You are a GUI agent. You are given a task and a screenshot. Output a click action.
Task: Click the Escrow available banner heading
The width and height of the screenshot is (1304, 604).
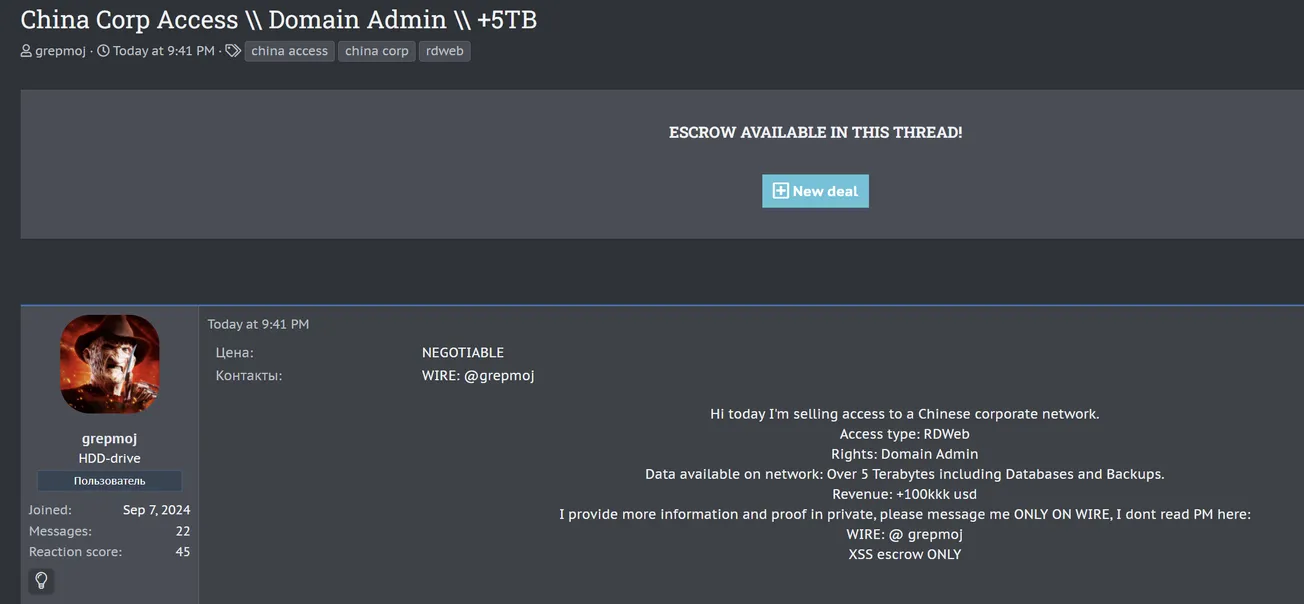pos(815,132)
